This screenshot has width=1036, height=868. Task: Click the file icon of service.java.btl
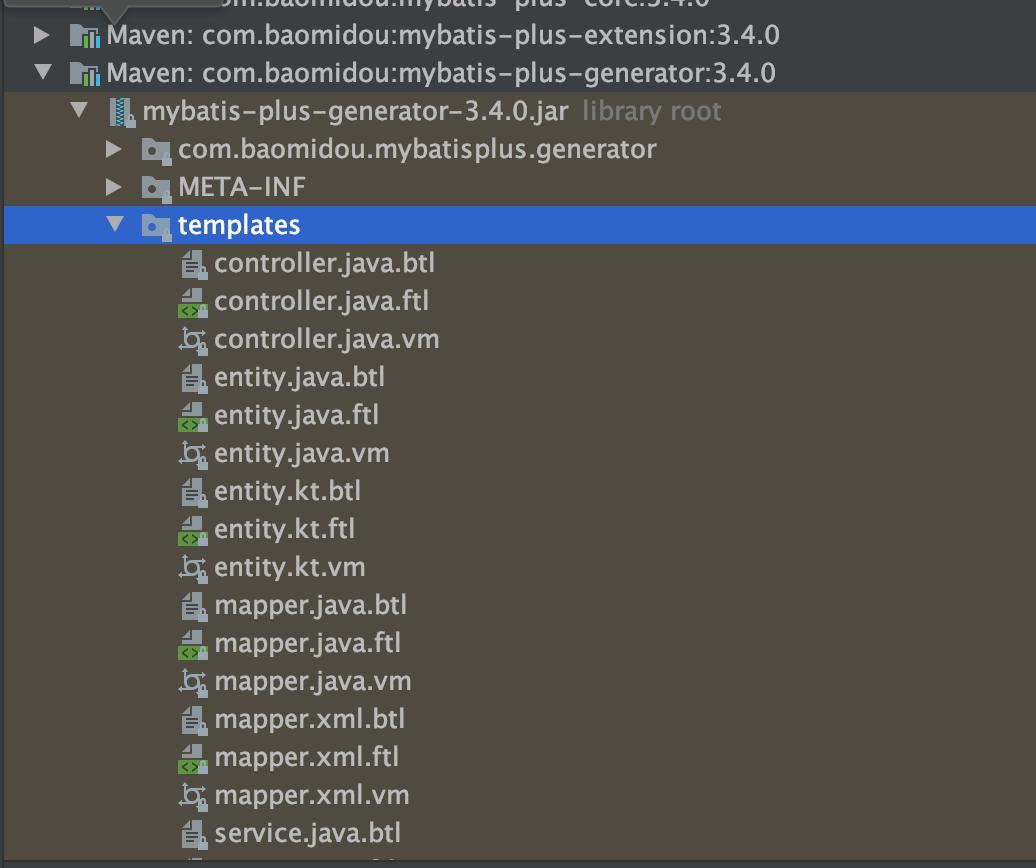pyautogui.click(x=194, y=834)
